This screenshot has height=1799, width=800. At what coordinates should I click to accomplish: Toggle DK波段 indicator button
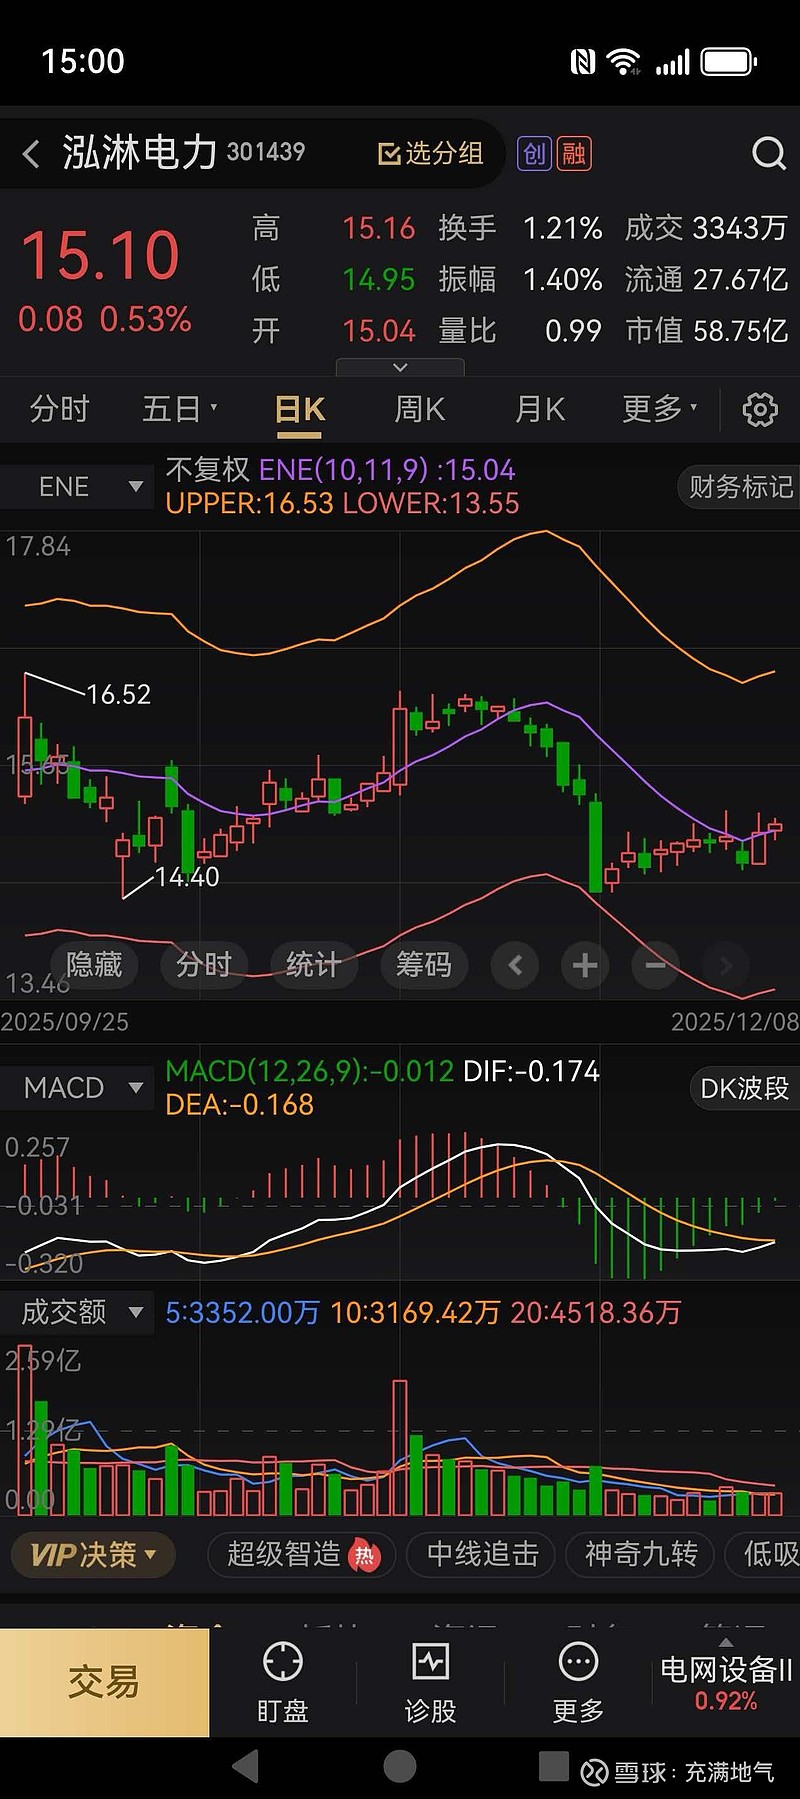[745, 1088]
